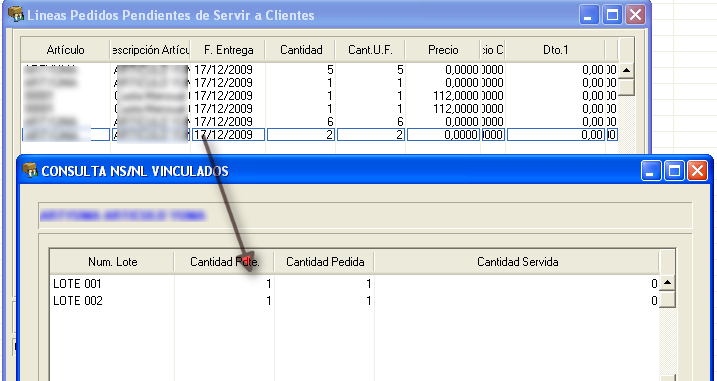This screenshot has width=717, height=381.
Task: Click the Lineas Pedidos window title icon
Action: click(16, 14)
